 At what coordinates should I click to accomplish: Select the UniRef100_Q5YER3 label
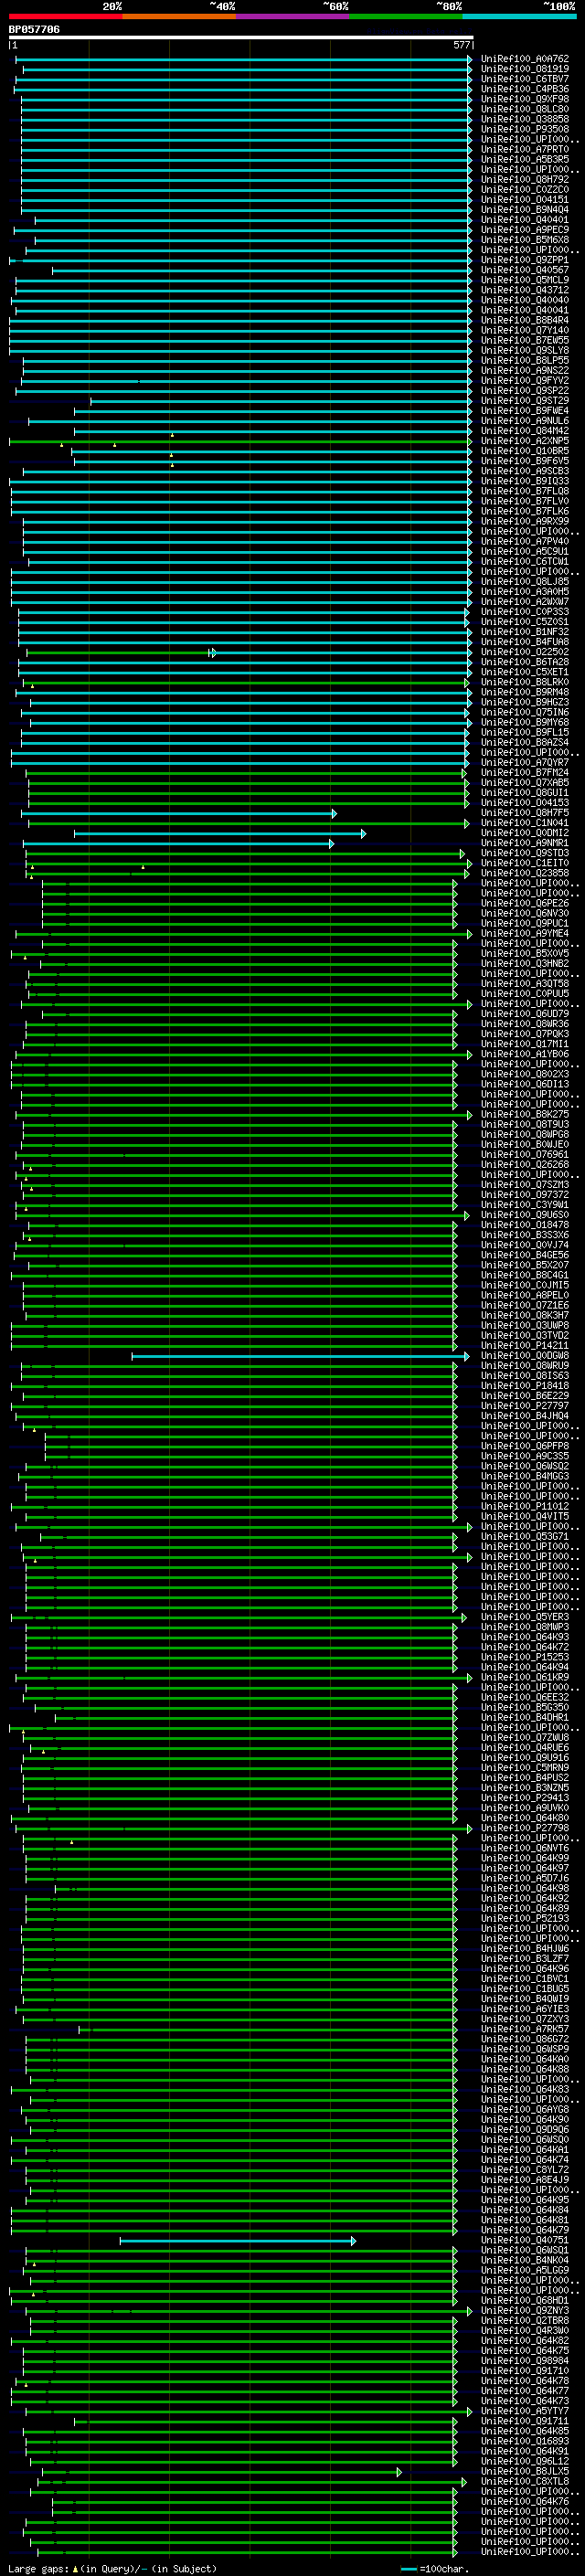click(525, 1617)
